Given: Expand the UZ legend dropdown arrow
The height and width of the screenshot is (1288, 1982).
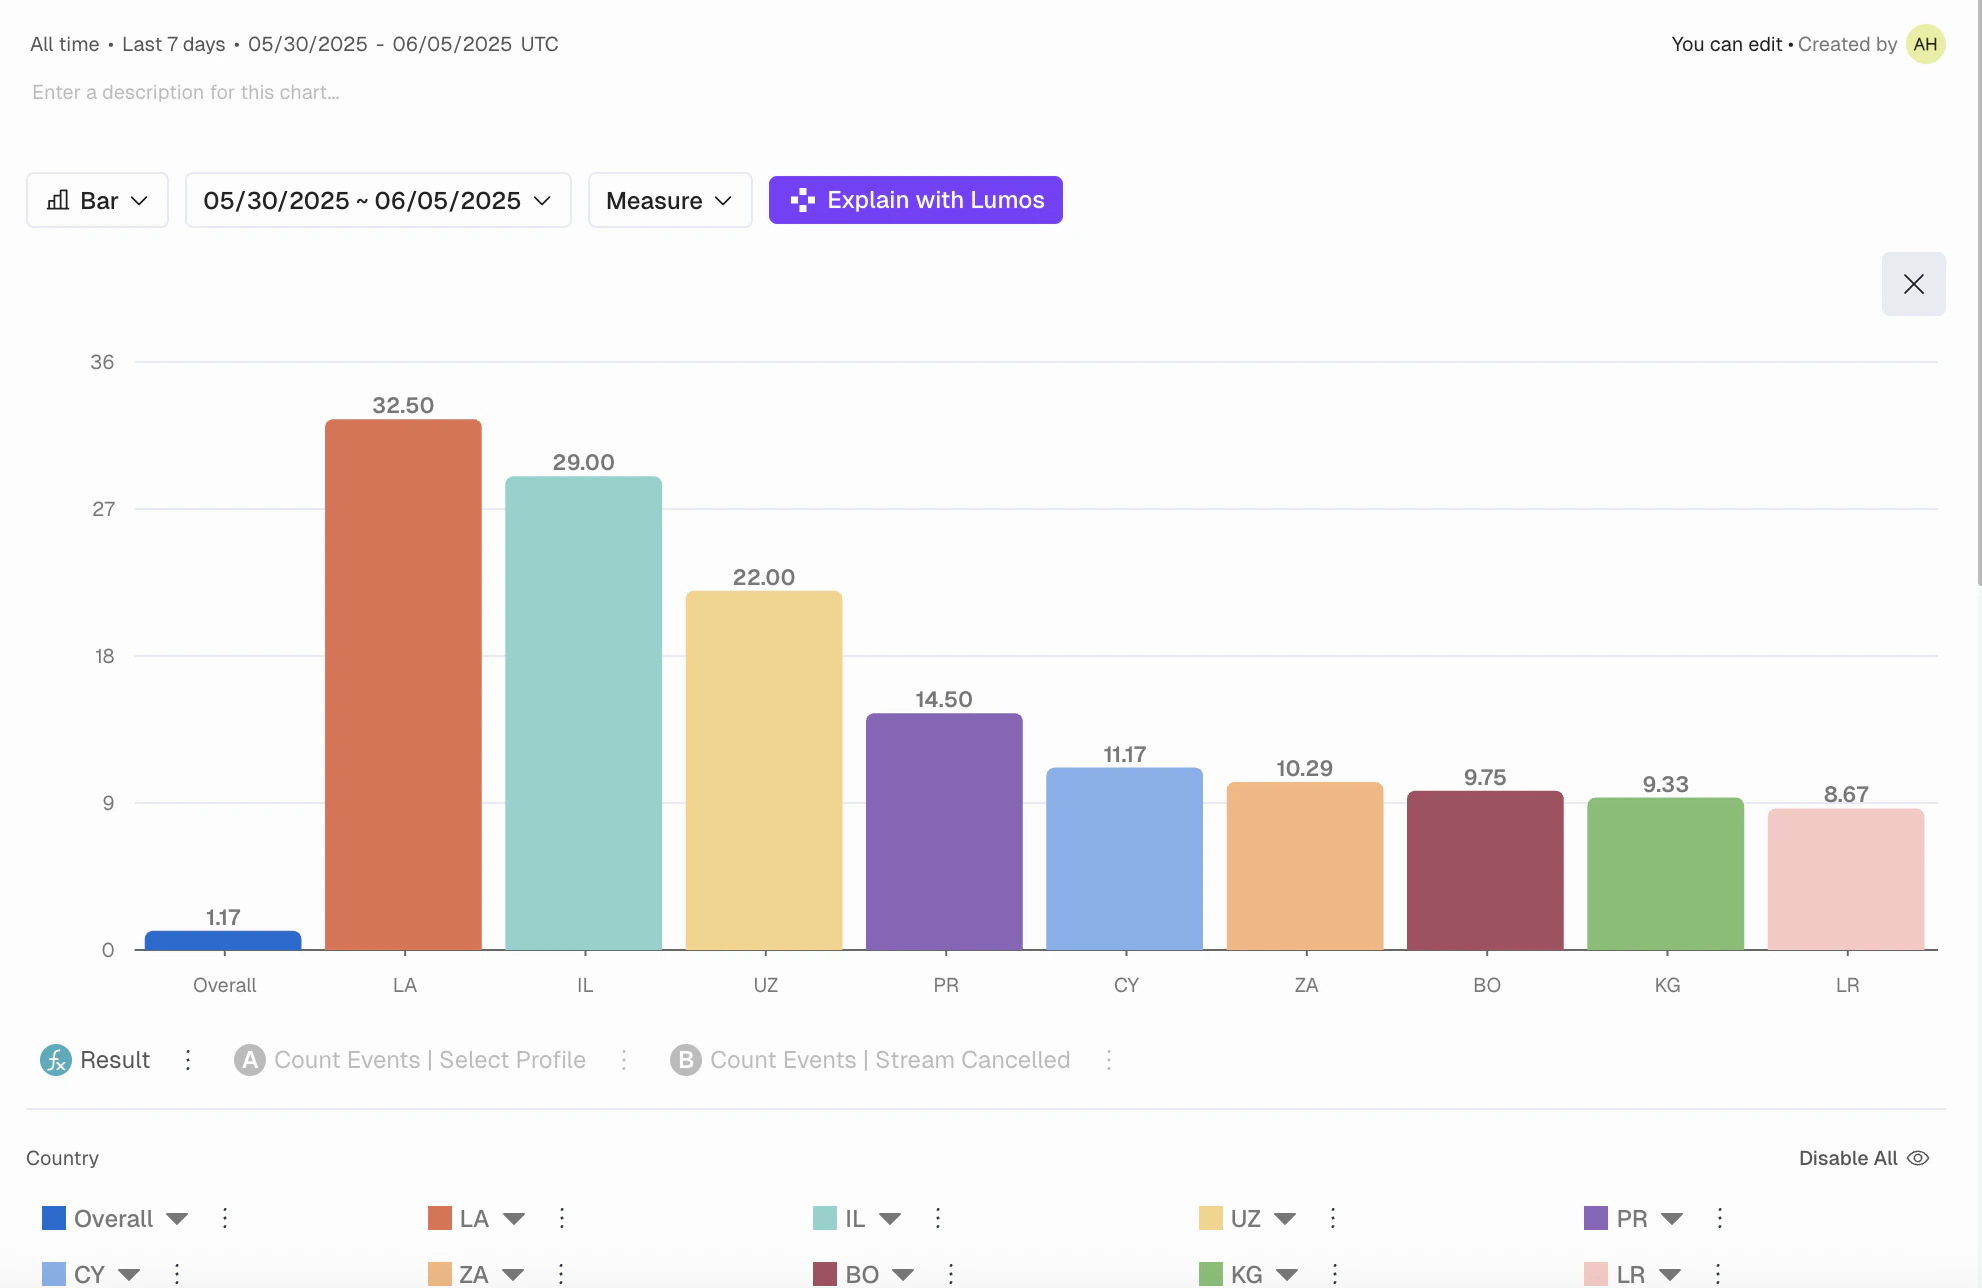Looking at the screenshot, I should (1285, 1218).
